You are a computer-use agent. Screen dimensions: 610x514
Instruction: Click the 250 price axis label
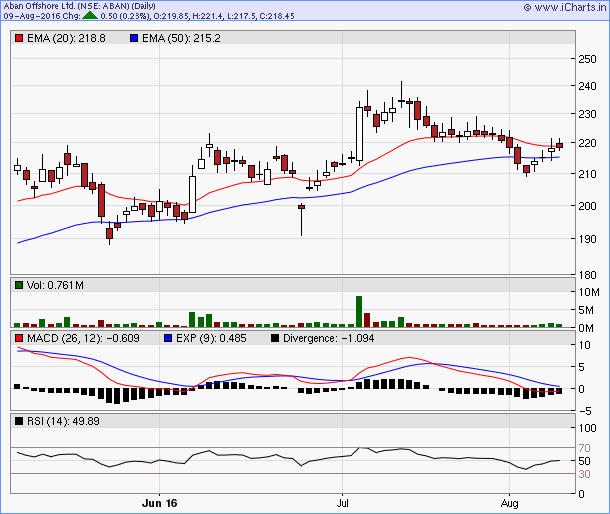point(587,59)
